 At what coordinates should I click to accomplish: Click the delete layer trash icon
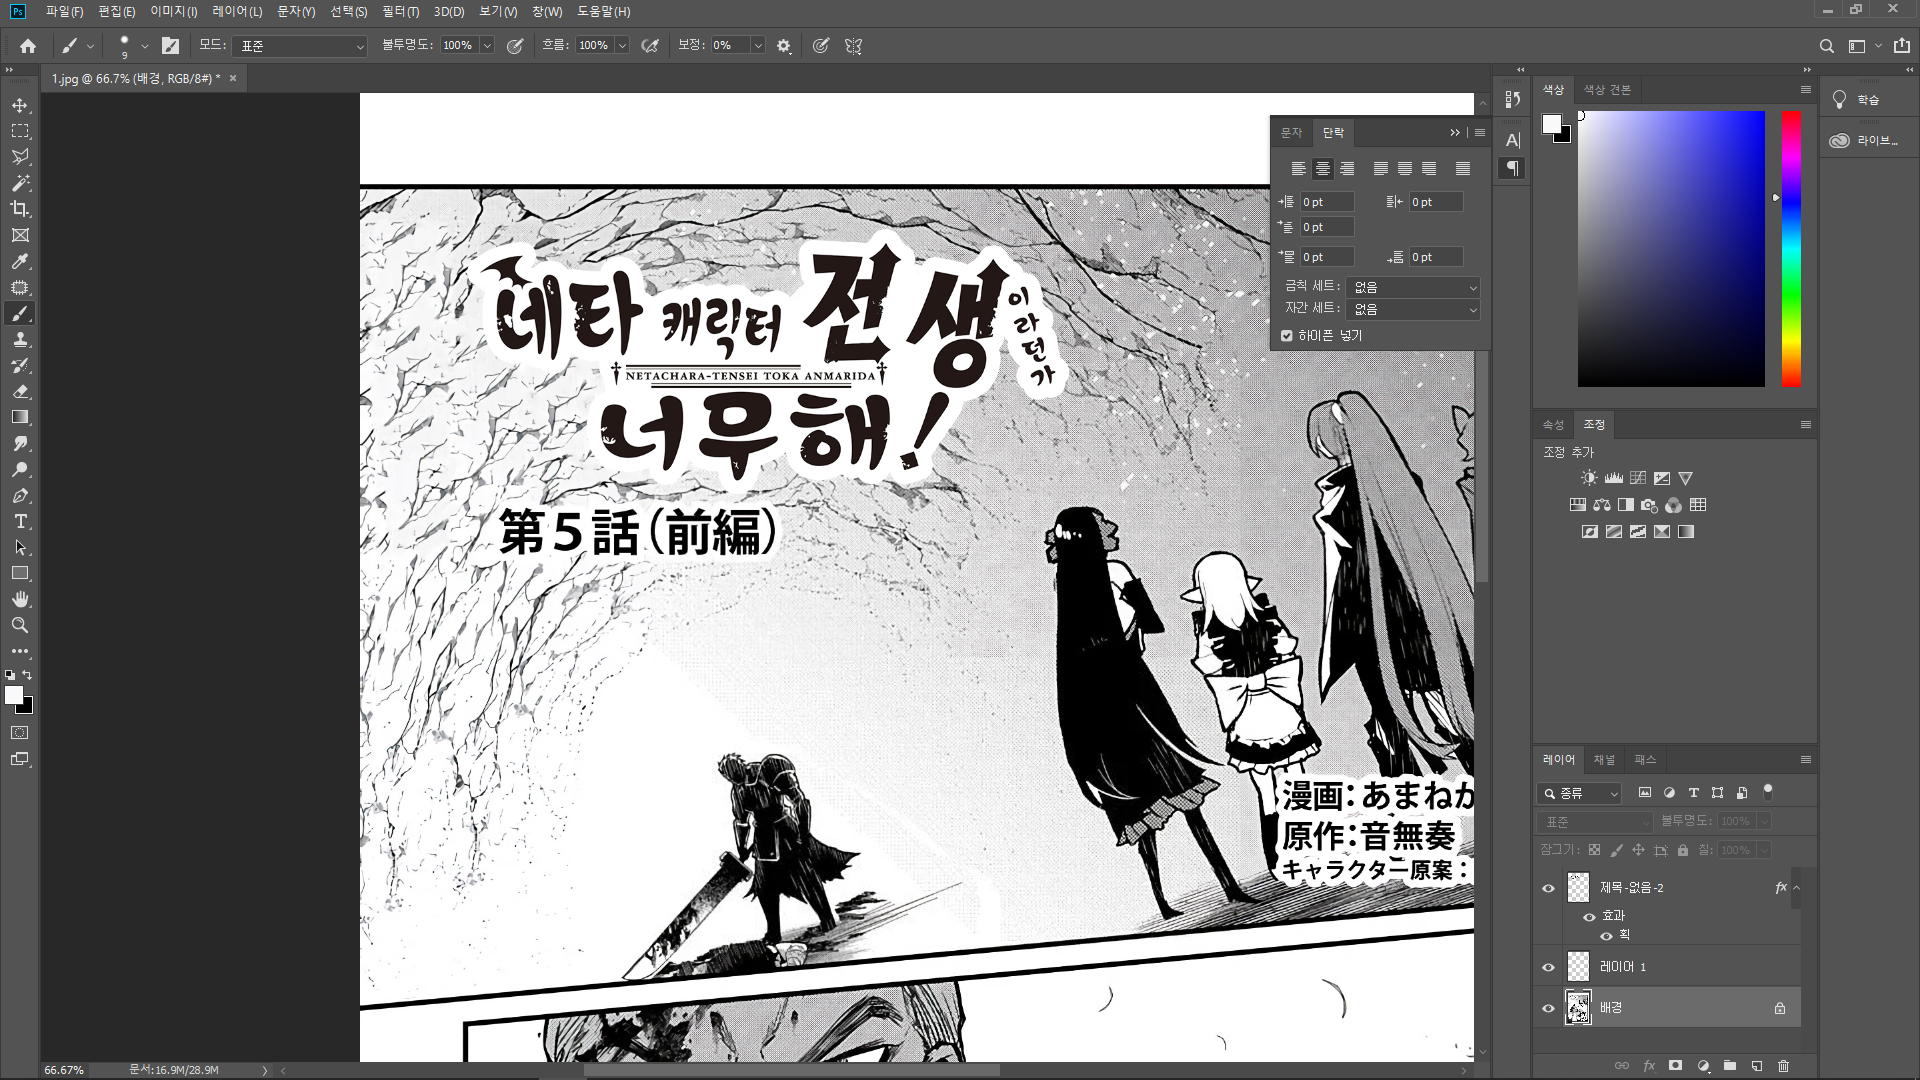[1783, 1066]
